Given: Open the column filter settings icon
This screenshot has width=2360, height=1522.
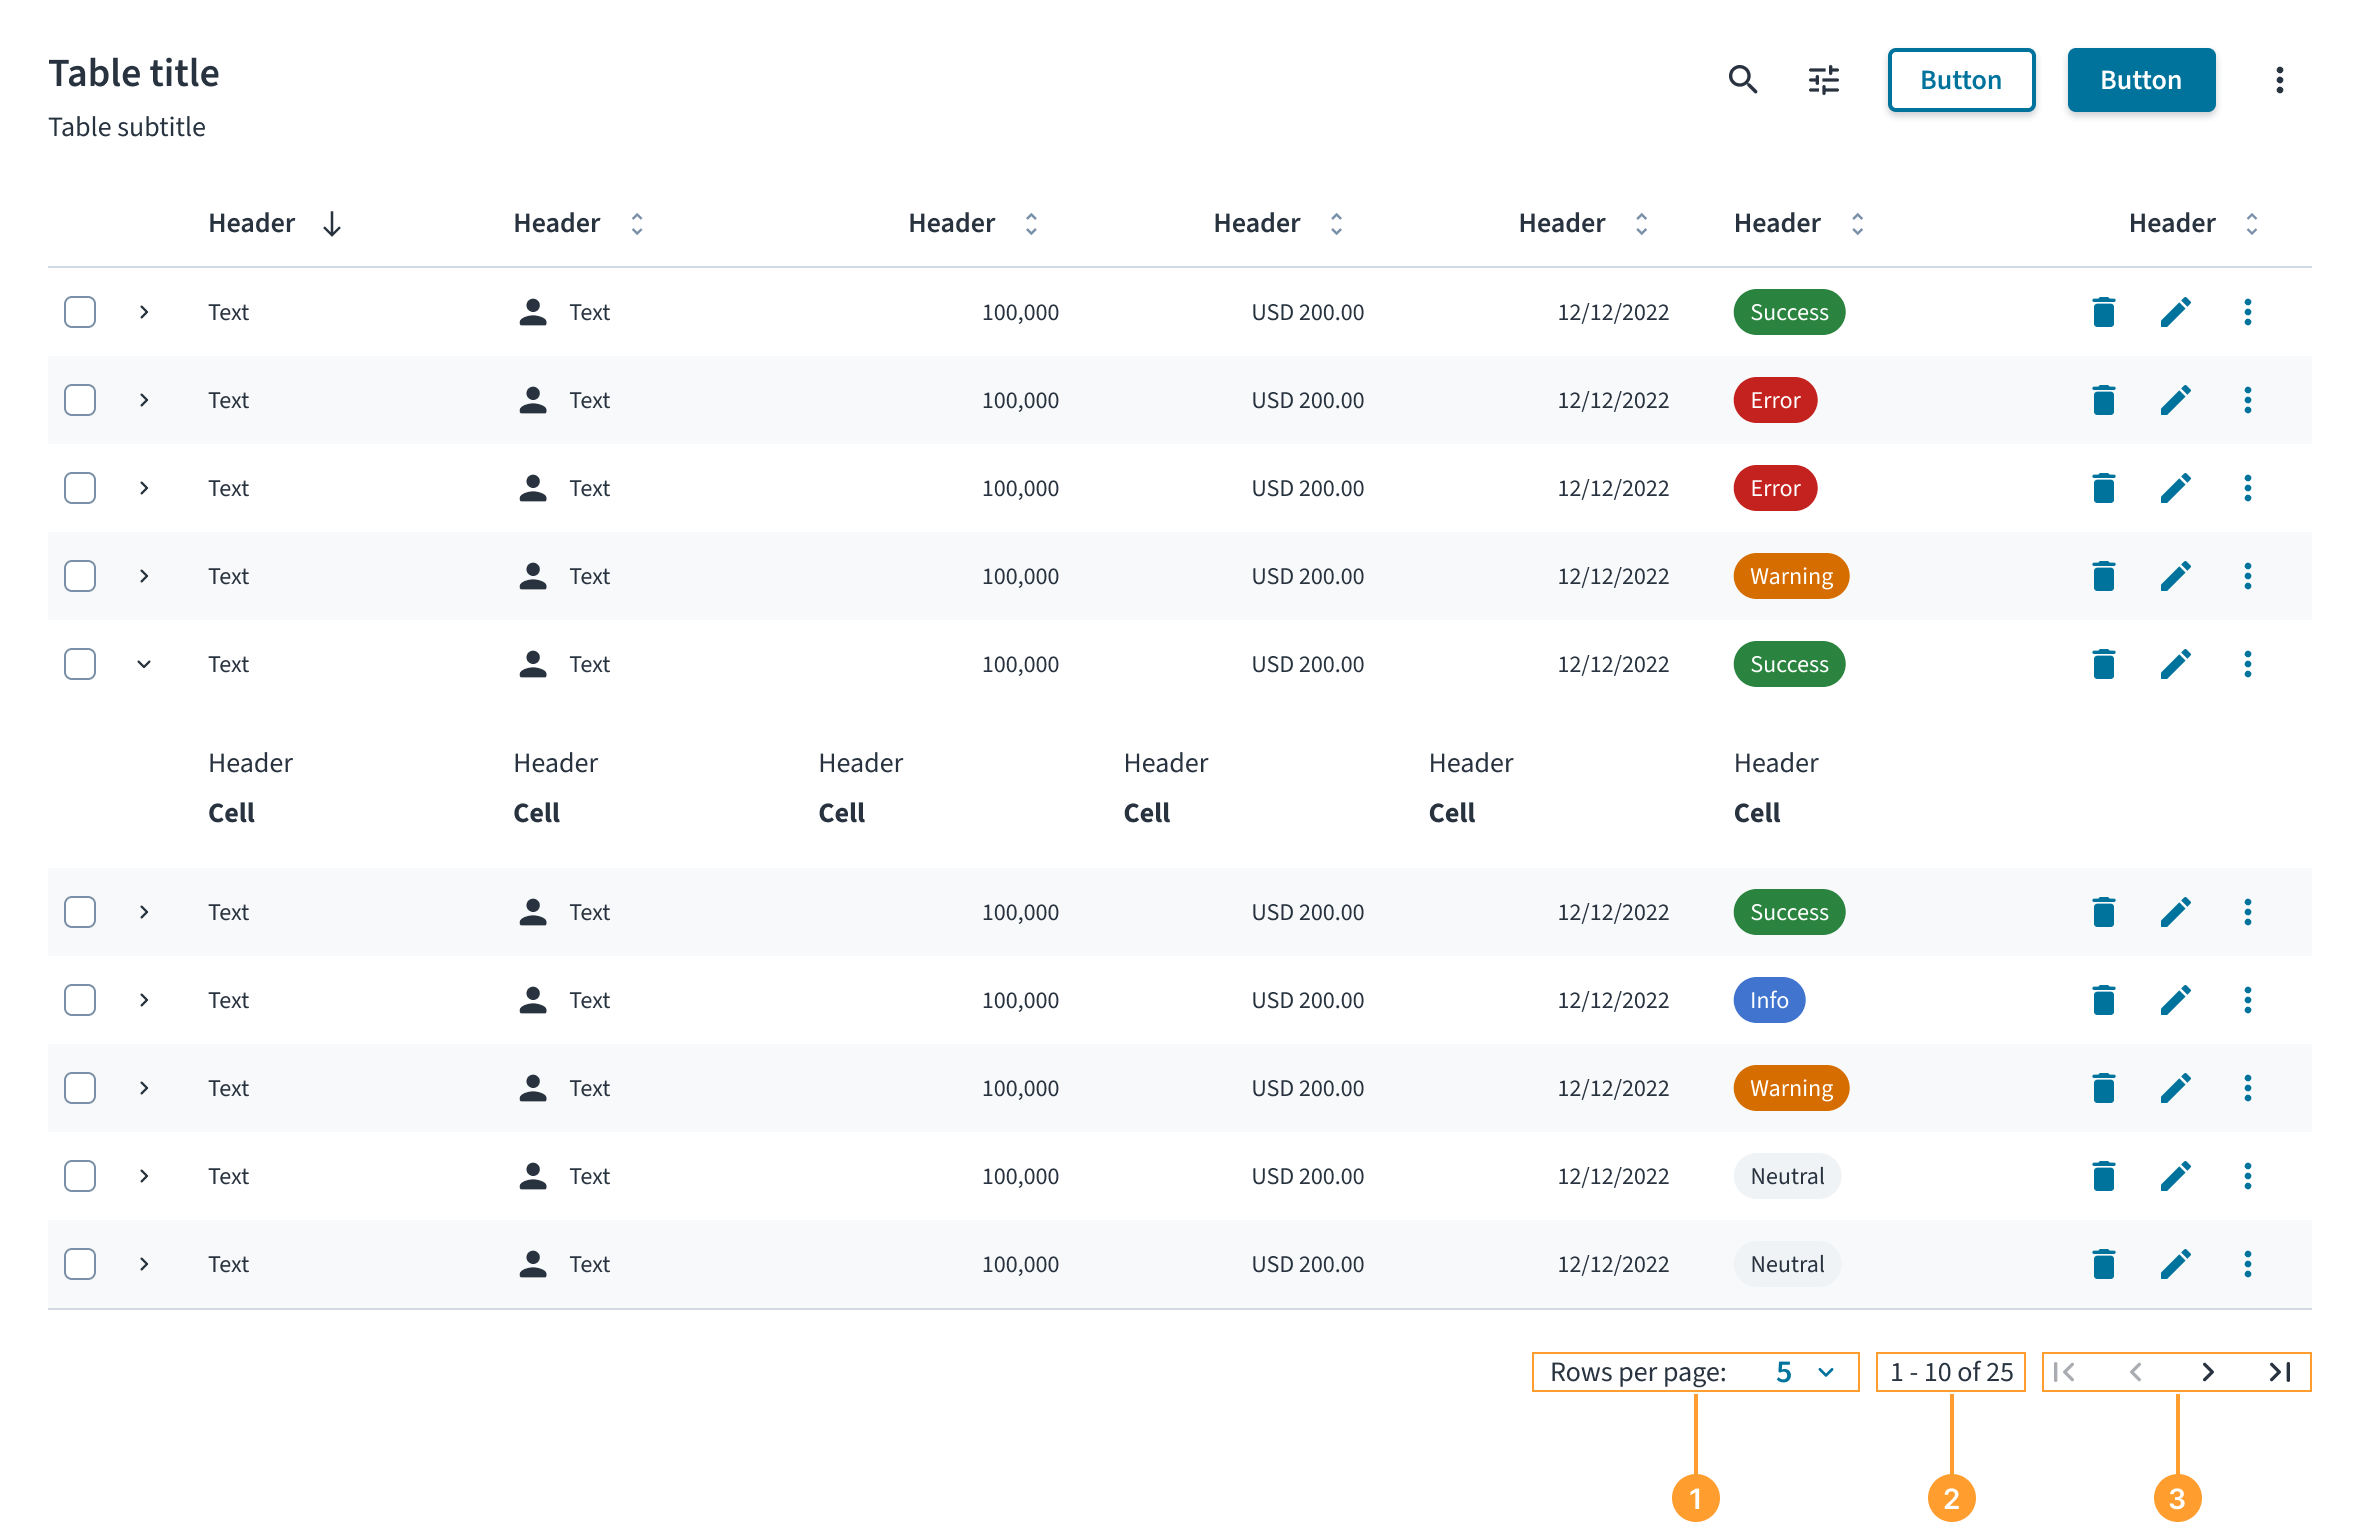Looking at the screenshot, I should (1823, 79).
